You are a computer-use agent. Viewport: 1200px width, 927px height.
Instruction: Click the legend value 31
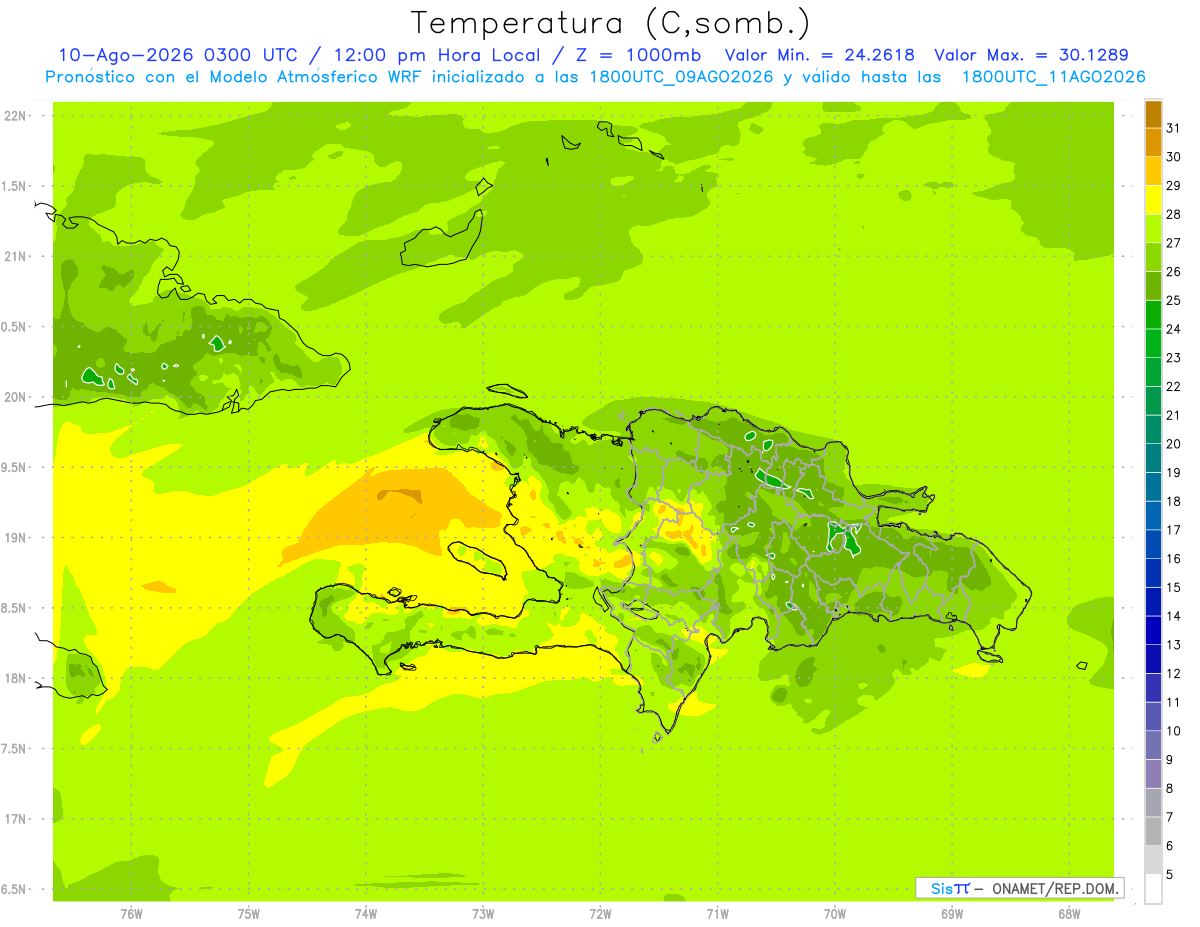(x=1174, y=127)
